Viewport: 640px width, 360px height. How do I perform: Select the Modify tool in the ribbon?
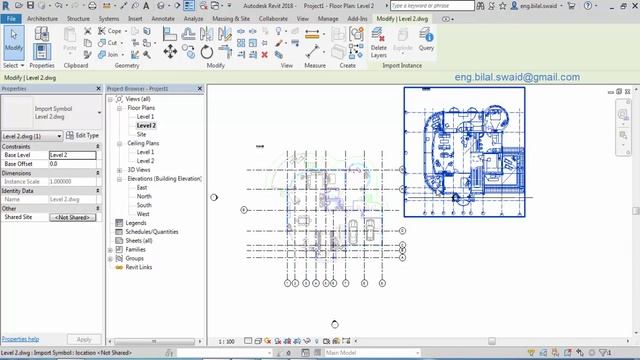pyautogui.click(x=14, y=42)
